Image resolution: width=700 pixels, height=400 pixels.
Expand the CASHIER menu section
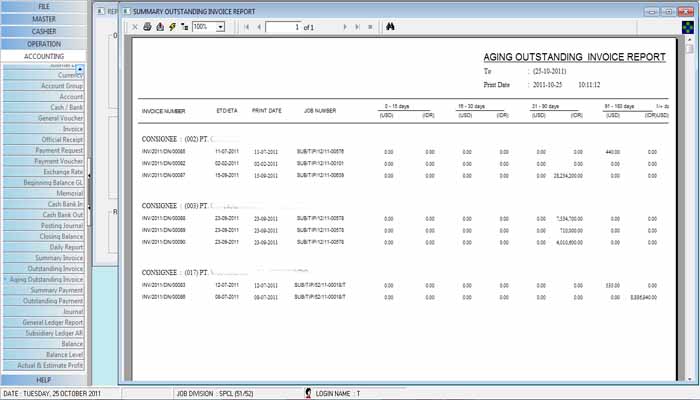pyautogui.click(x=44, y=32)
